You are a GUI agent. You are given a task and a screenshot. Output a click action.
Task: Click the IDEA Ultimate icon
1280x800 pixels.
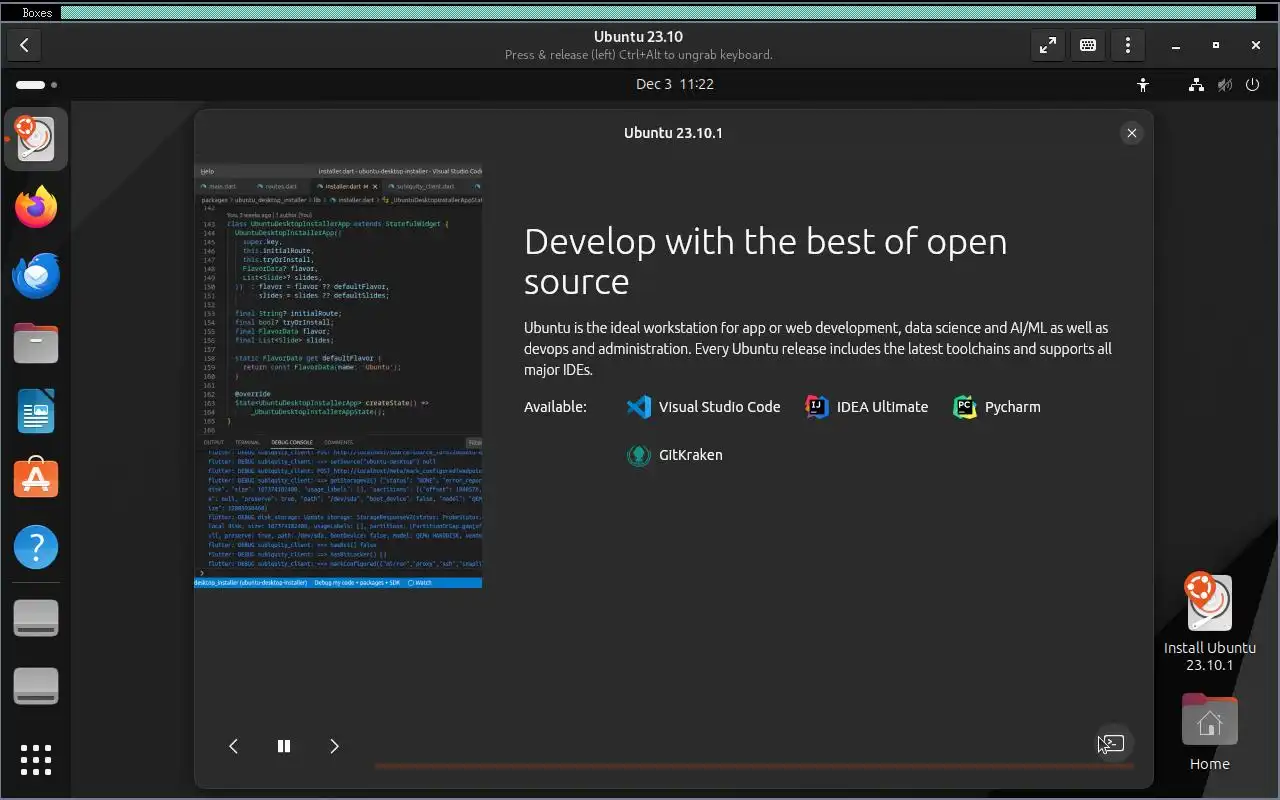[x=817, y=407]
